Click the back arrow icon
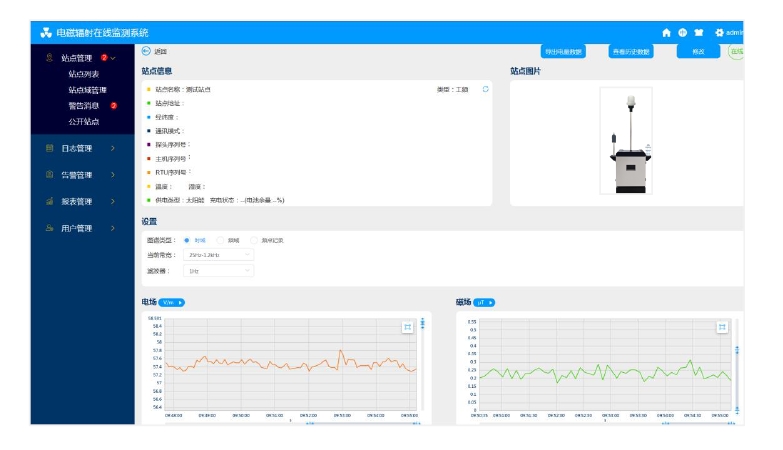The height and width of the screenshot is (450, 783). pyautogui.click(x=146, y=51)
